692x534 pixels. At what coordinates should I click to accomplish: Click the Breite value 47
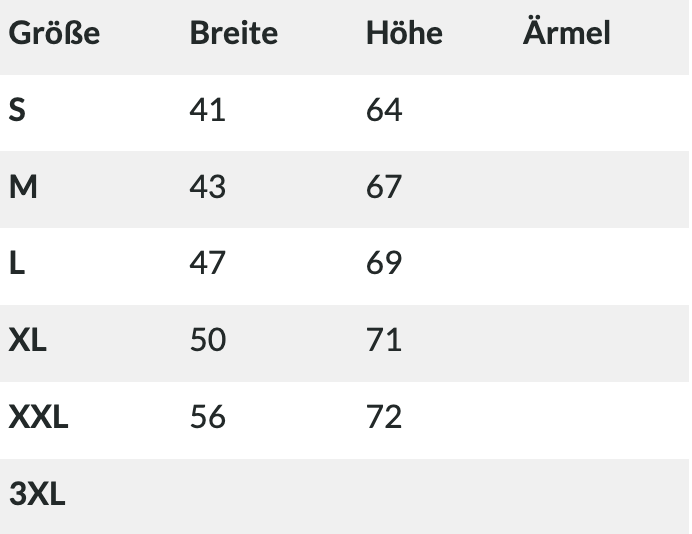pyautogui.click(x=207, y=263)
